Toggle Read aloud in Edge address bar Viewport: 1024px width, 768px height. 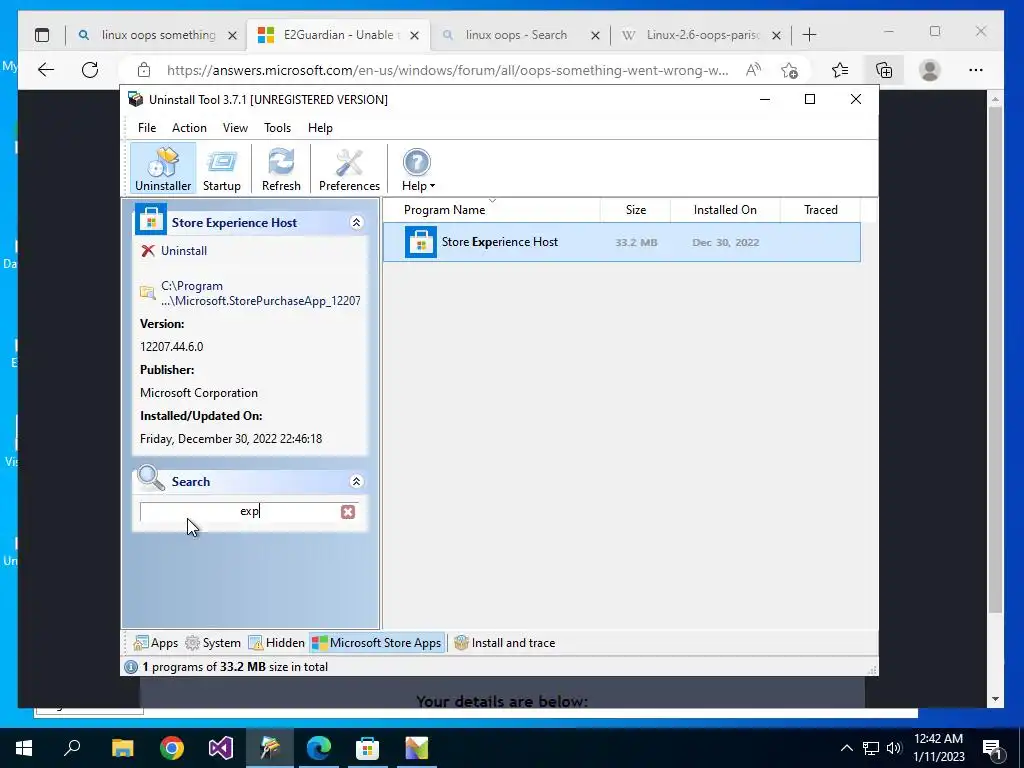(x=753, y=70)
